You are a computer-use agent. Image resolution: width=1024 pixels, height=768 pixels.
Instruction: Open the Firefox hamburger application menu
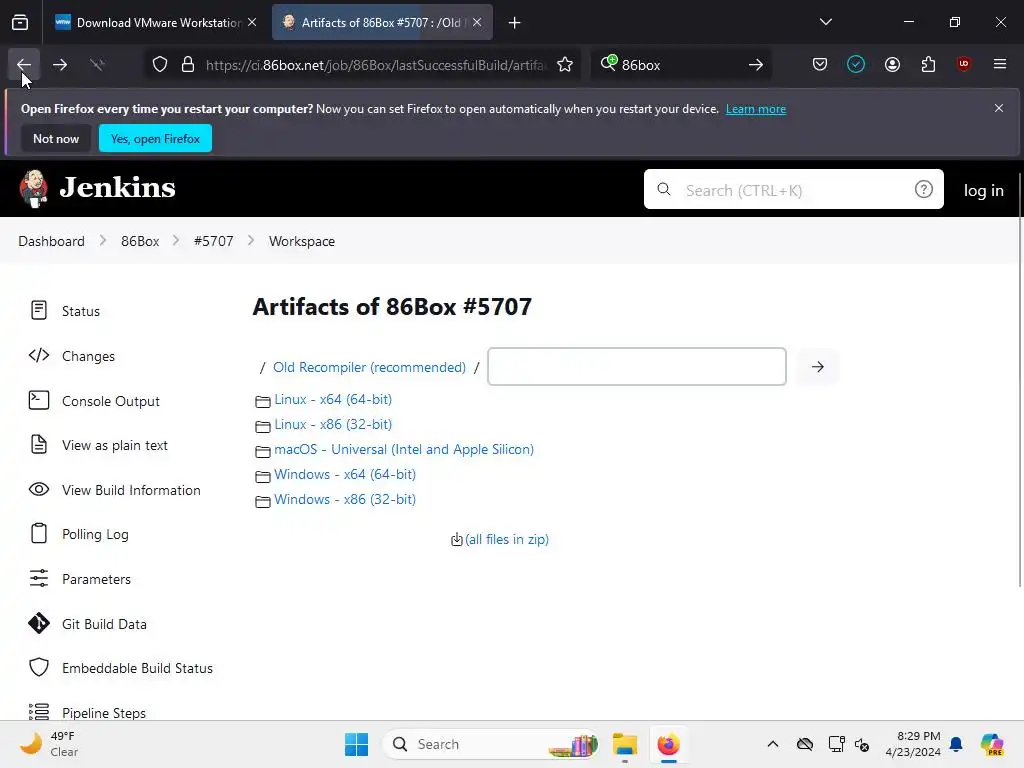coord(999,64)
